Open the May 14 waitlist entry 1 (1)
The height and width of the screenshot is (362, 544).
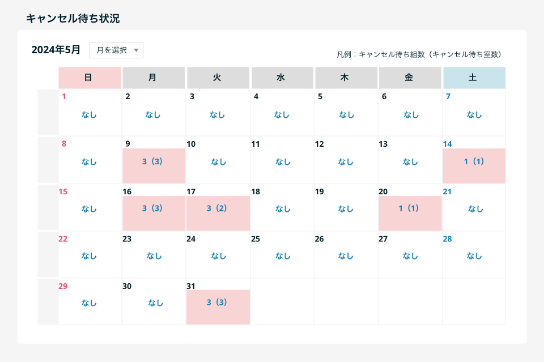click(x=474, y=166)
